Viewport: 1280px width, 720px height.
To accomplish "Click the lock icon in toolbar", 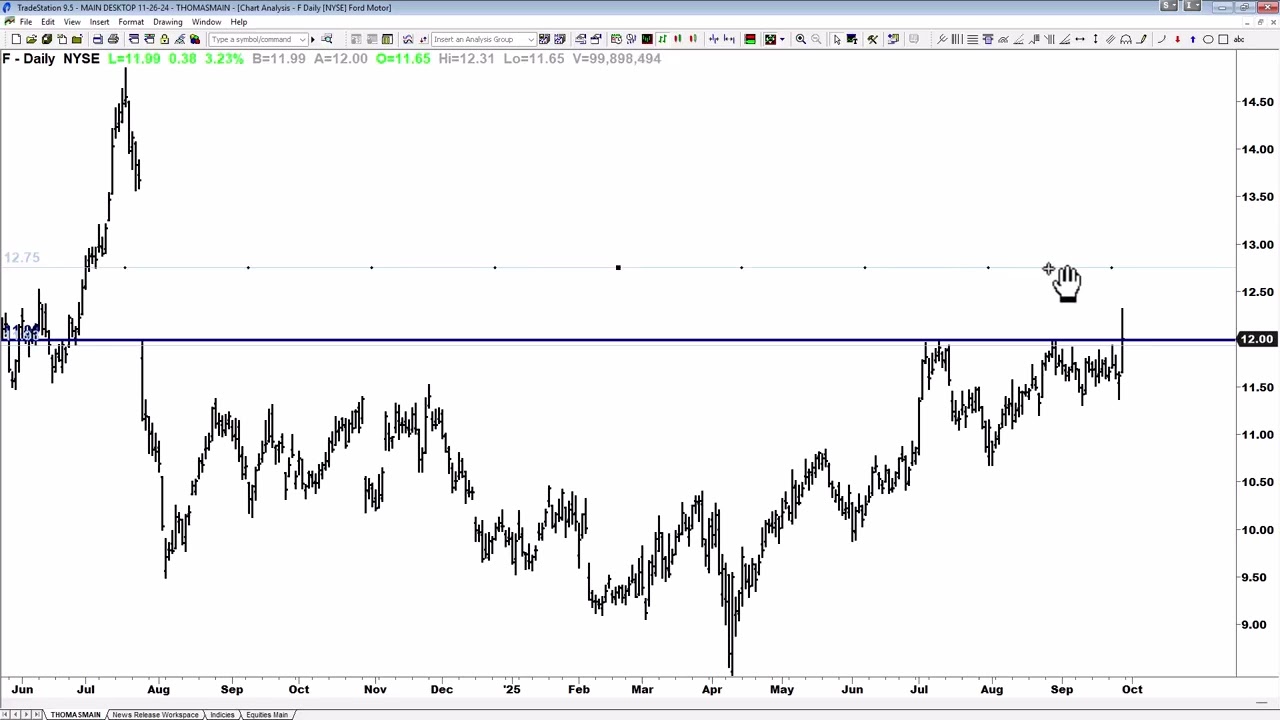I will coord(164,39).
